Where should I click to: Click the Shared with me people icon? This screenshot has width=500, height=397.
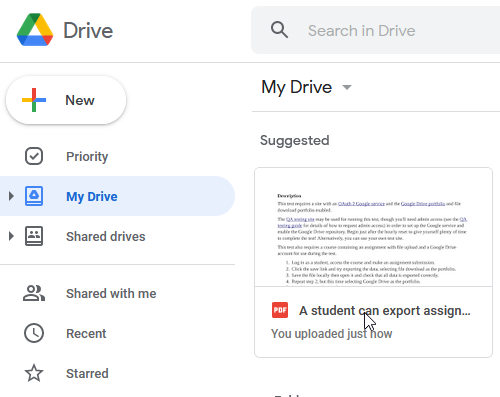tap(34, 293)
